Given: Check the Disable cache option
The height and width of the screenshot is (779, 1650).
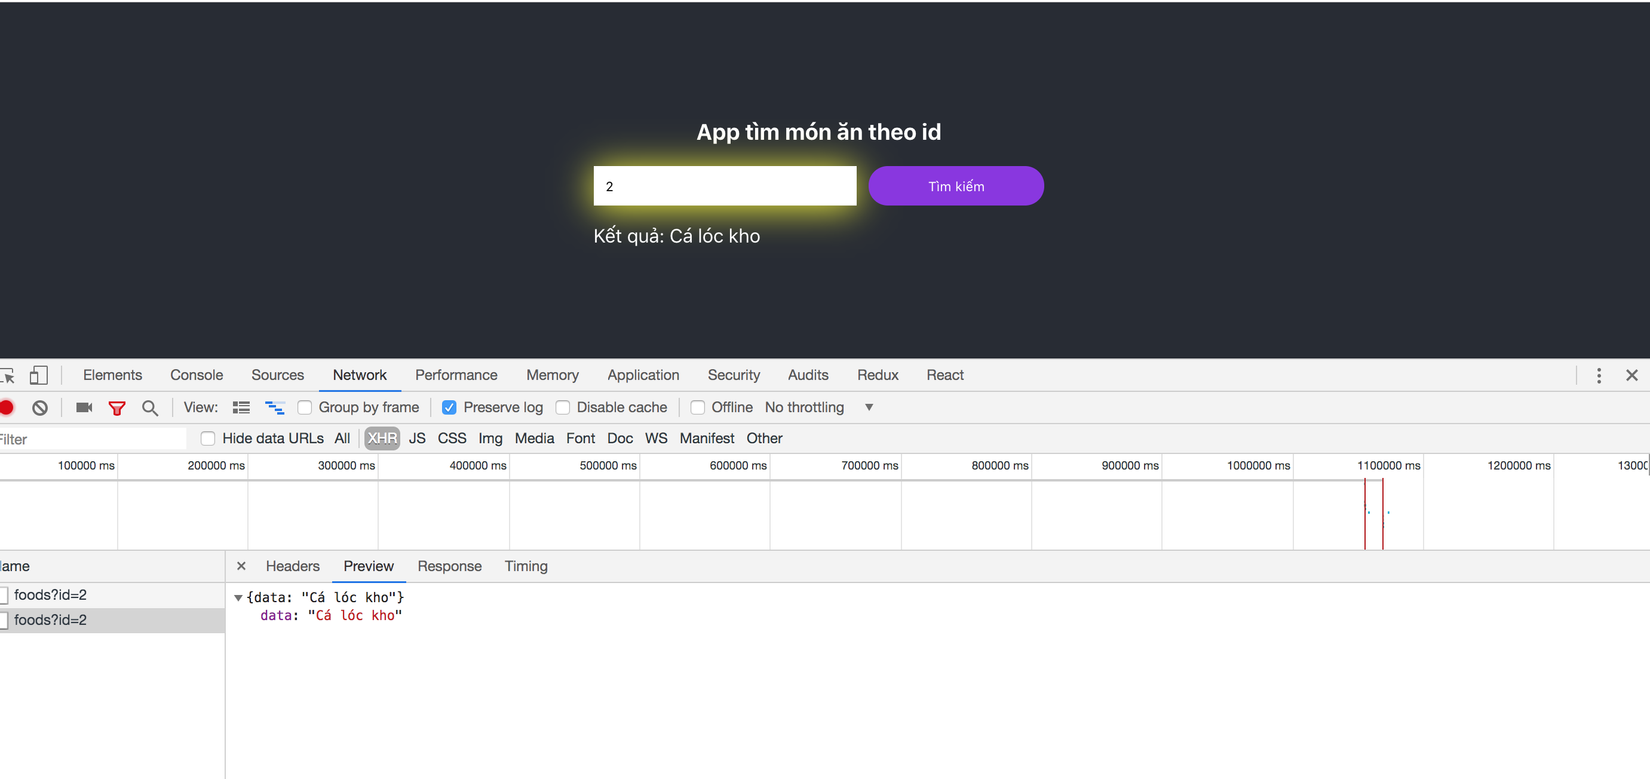Looking at the screenshot, I should [x=563, y=408].
